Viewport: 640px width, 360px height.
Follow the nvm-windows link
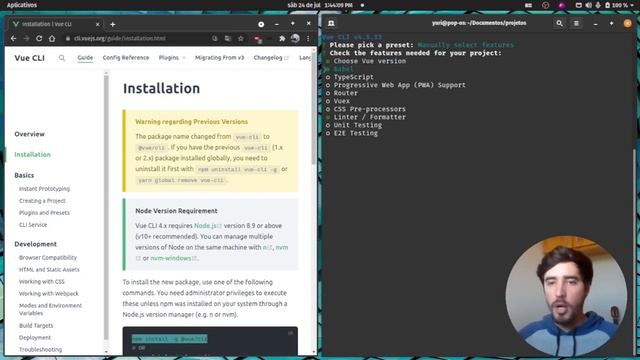click(x=174, y=258)
